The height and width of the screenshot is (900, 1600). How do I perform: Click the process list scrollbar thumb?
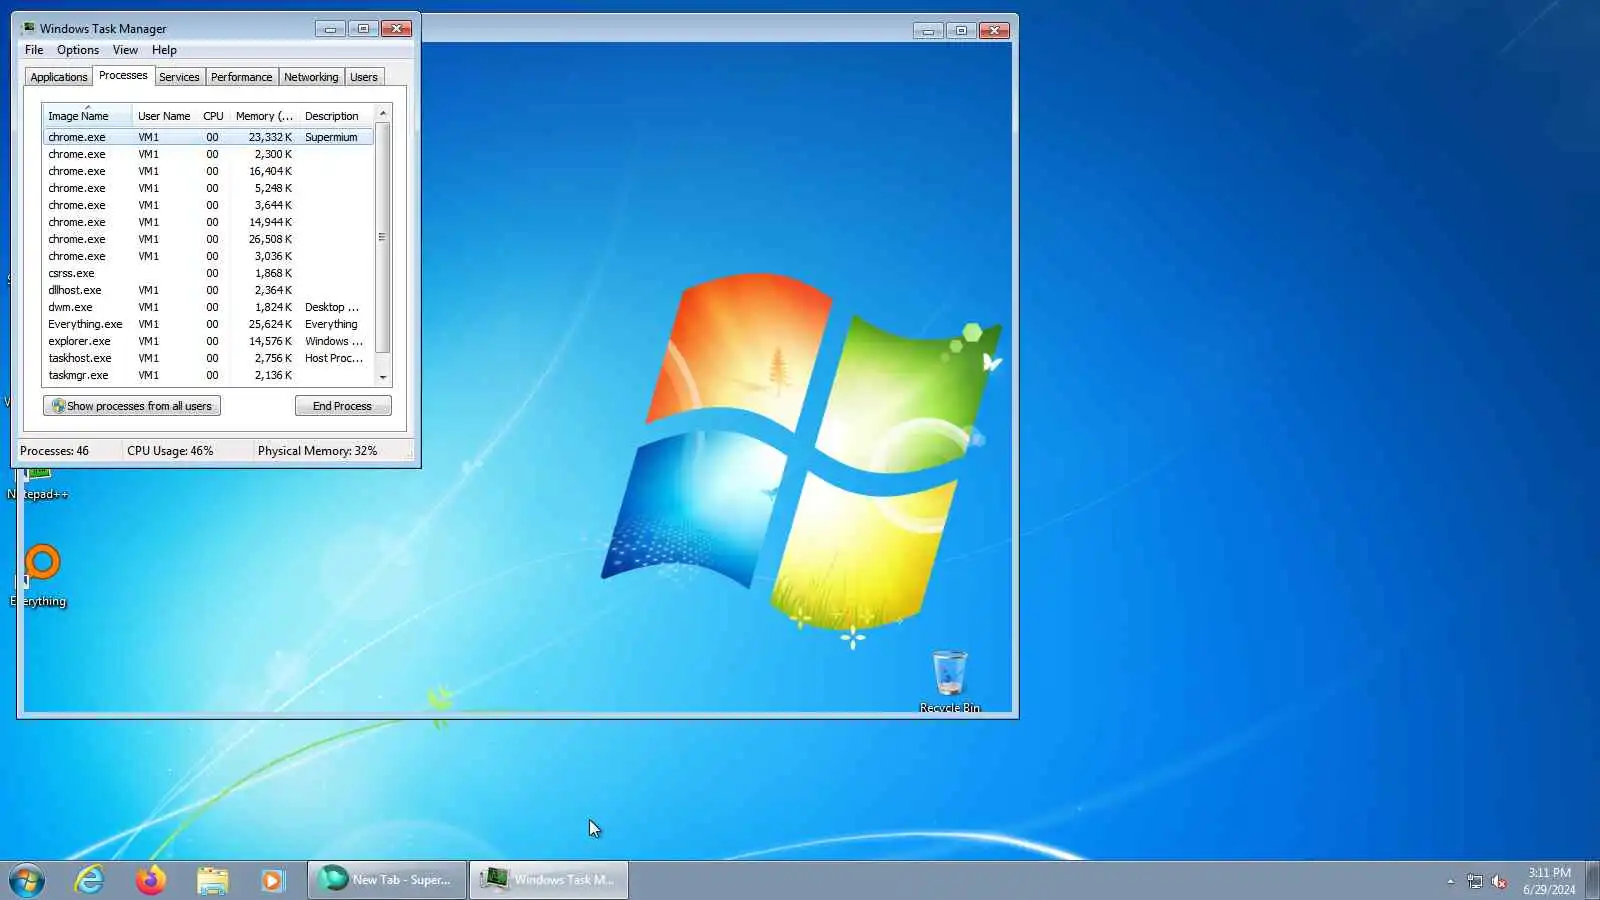pyautogui.click(x=382, y=237)
